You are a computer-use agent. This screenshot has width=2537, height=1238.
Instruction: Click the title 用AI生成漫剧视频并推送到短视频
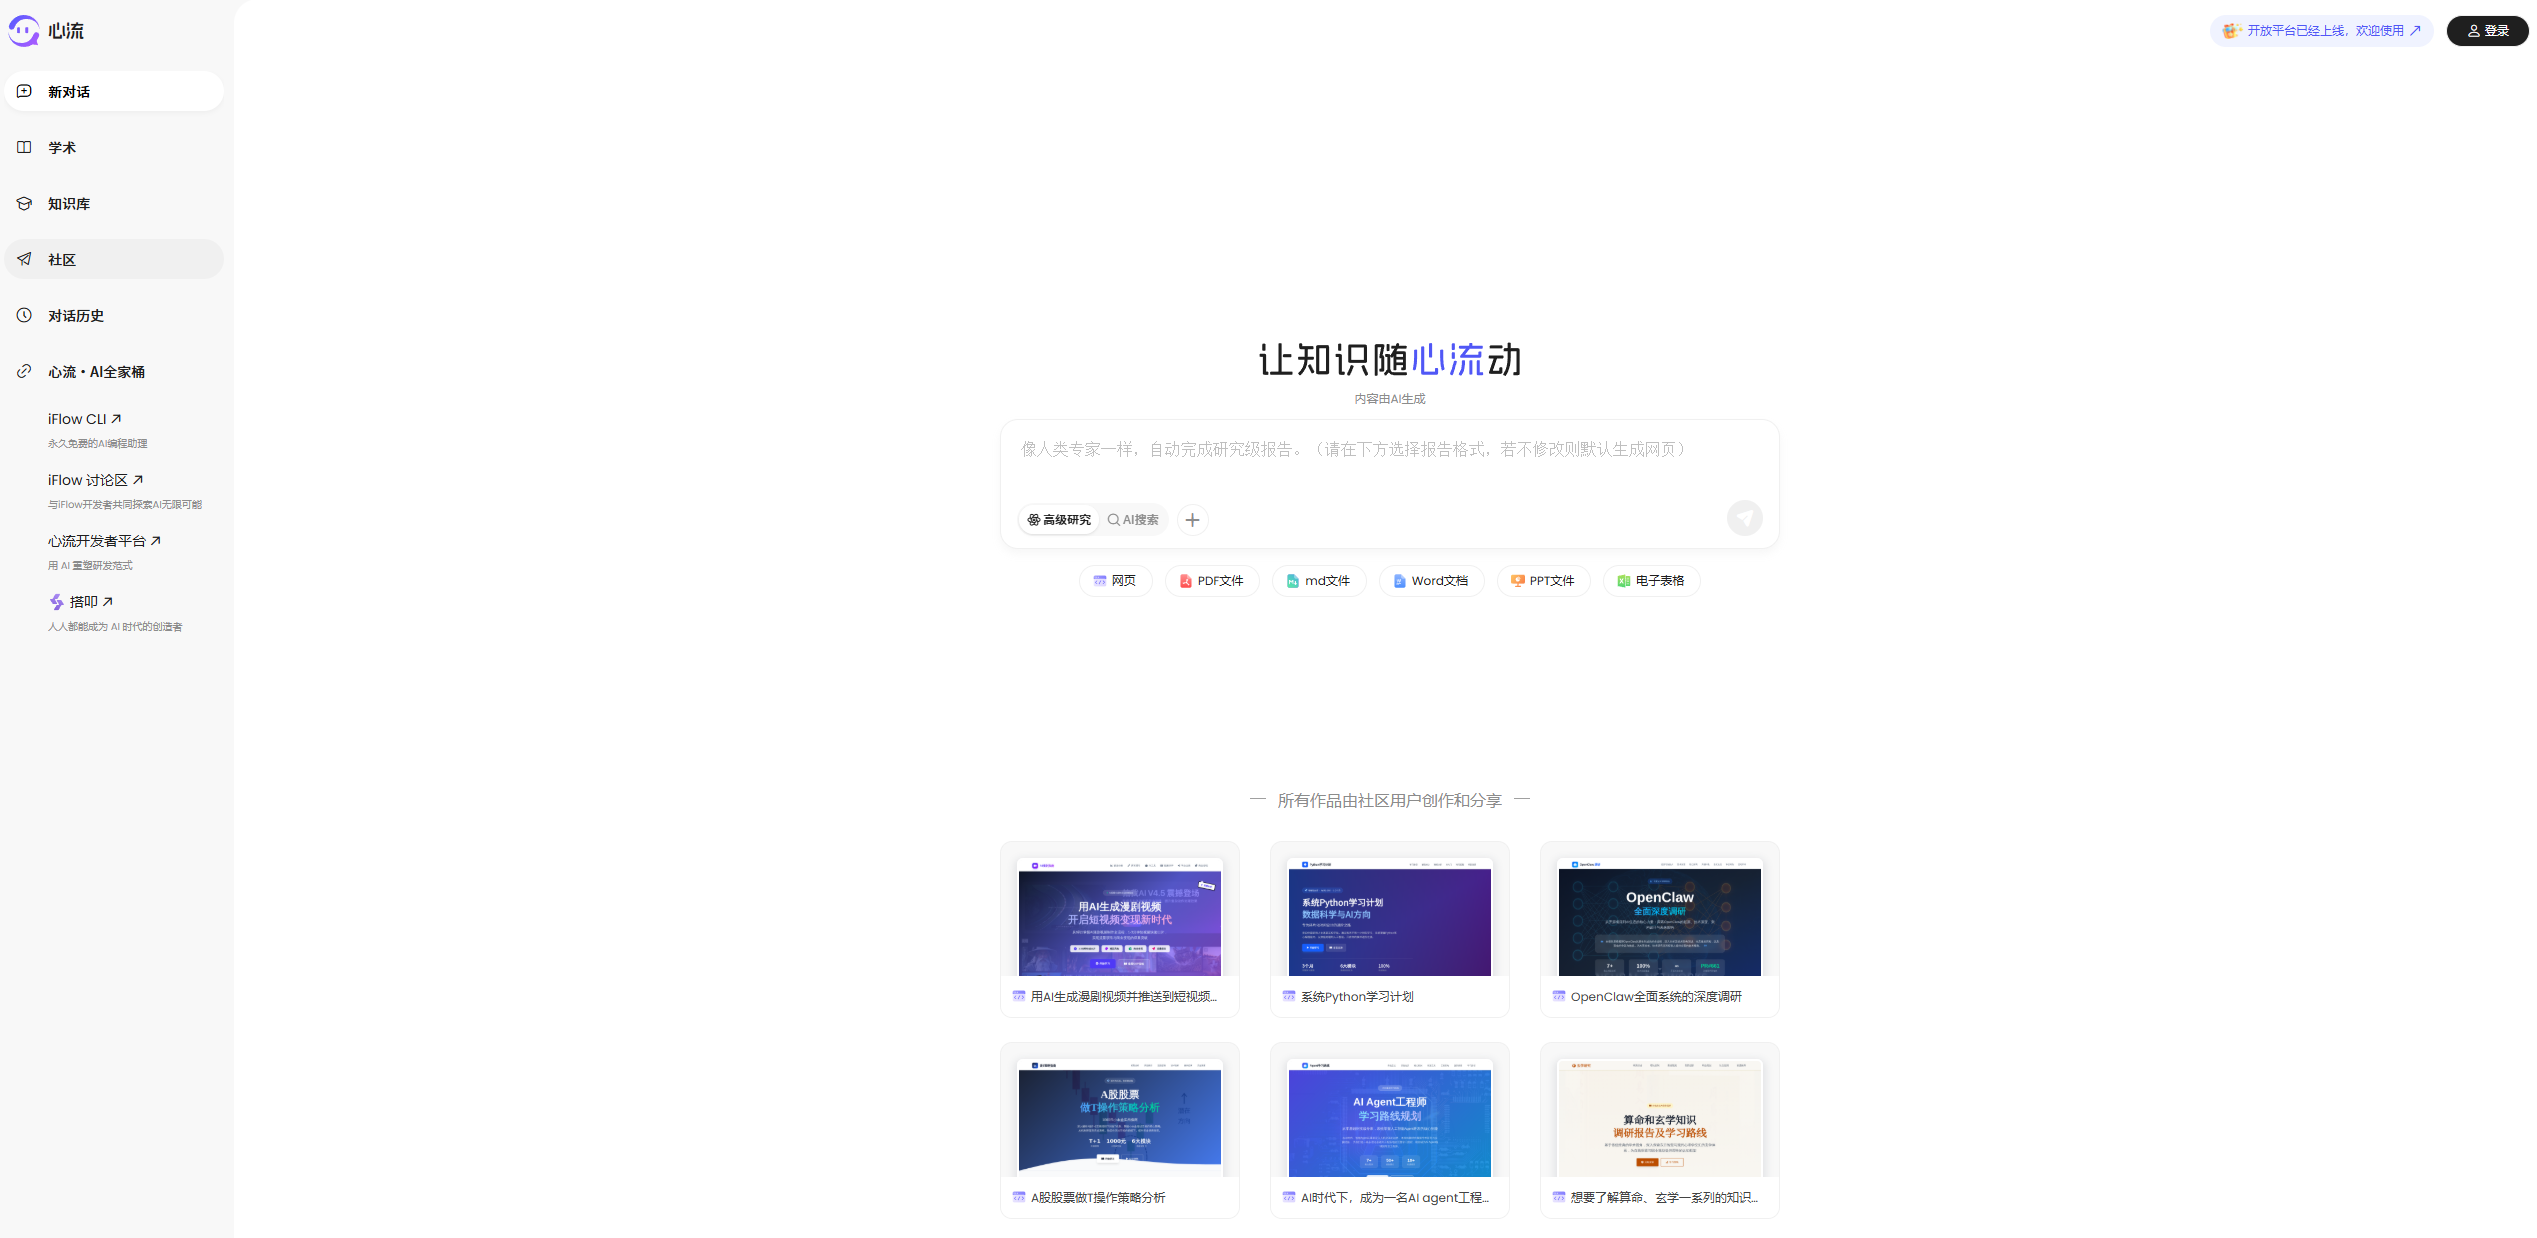click(1124, 997)
